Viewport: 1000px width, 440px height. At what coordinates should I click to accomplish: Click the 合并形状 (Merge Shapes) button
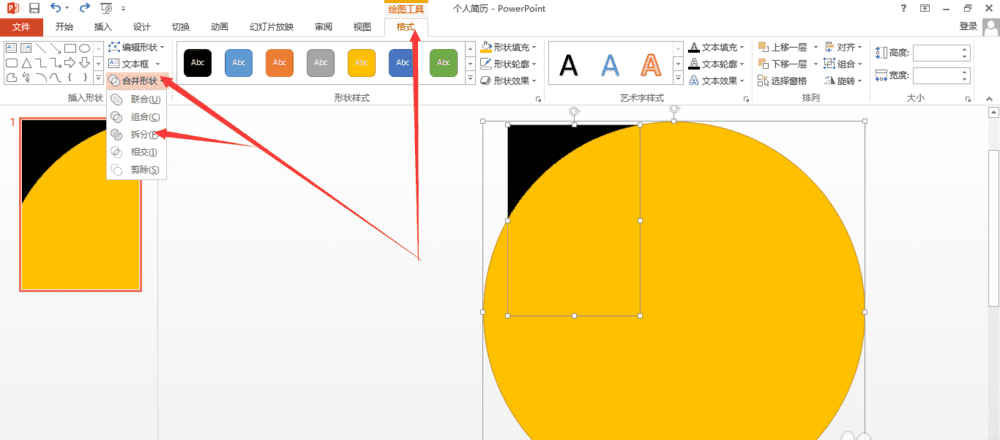(135, 81)
